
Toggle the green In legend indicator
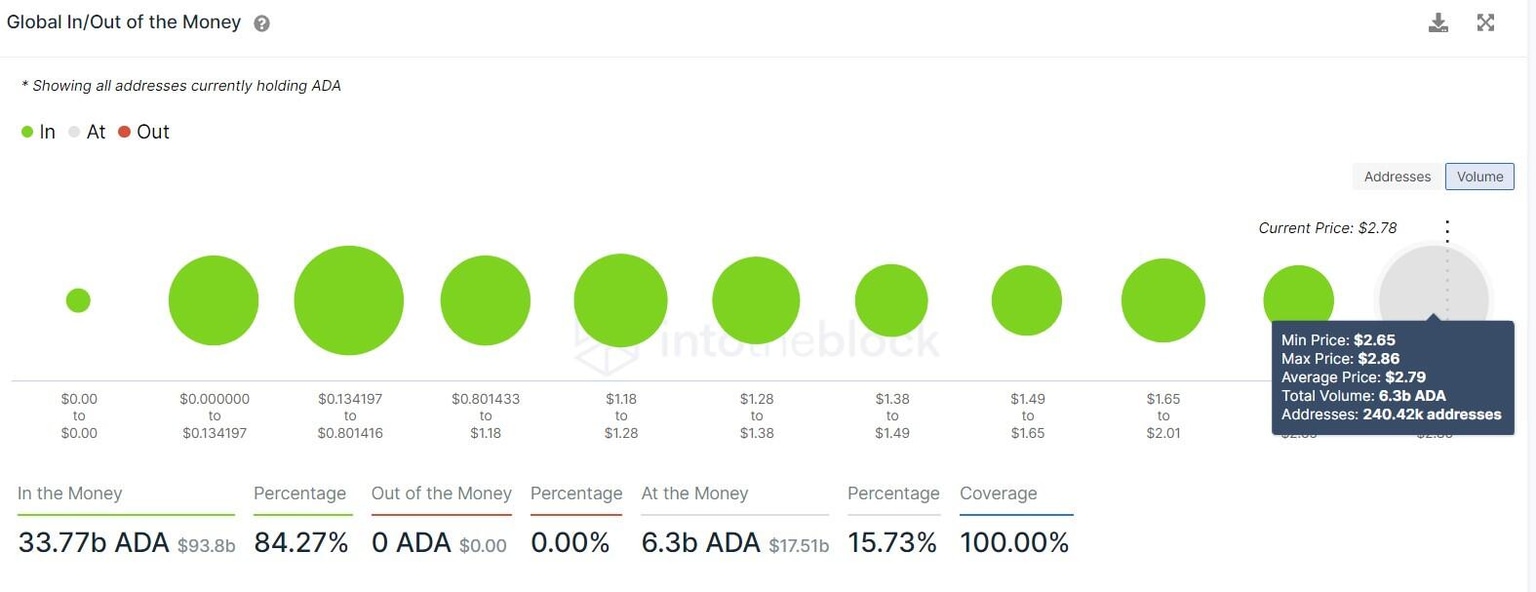pyautogui.click(x=26, y=131)
